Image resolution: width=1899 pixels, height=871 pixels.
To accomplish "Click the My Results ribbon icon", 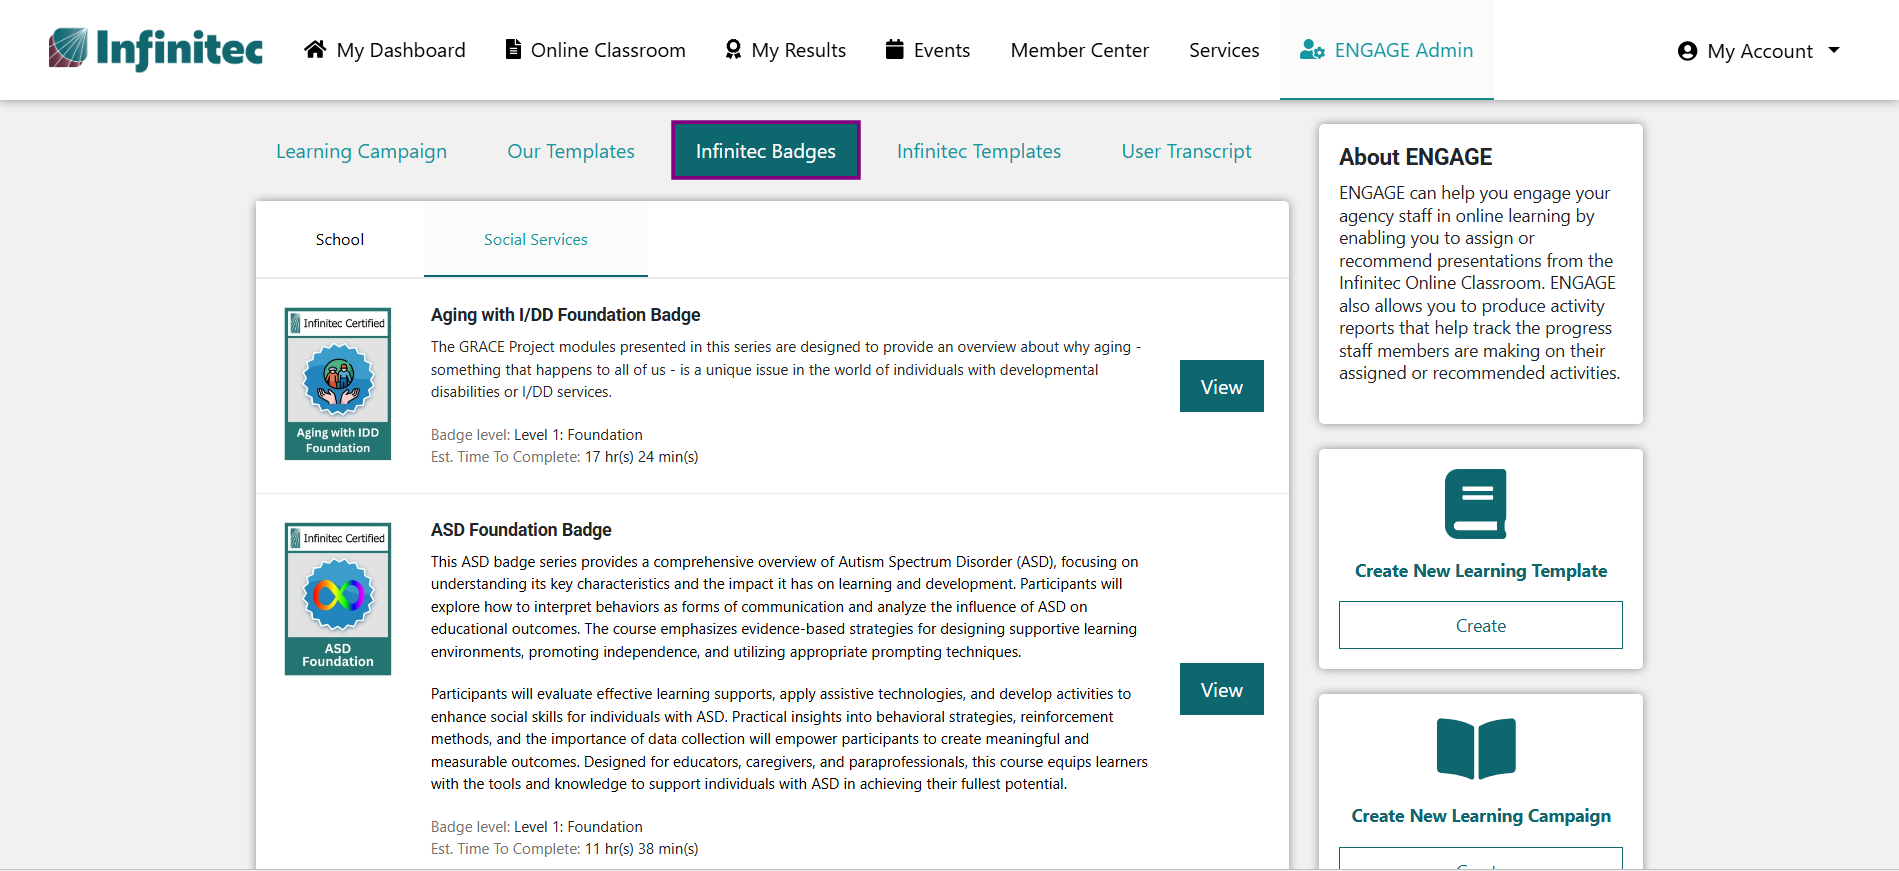I will click(733, 49).
